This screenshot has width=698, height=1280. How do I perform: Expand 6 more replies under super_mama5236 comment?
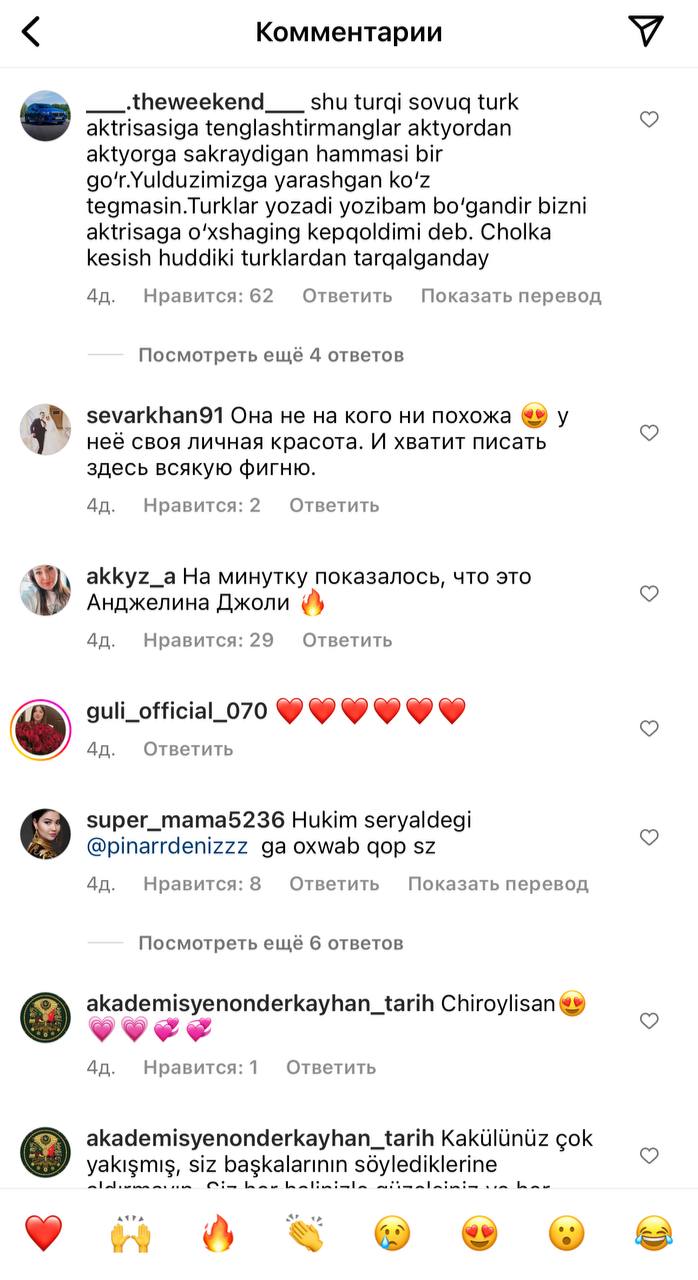271,943
